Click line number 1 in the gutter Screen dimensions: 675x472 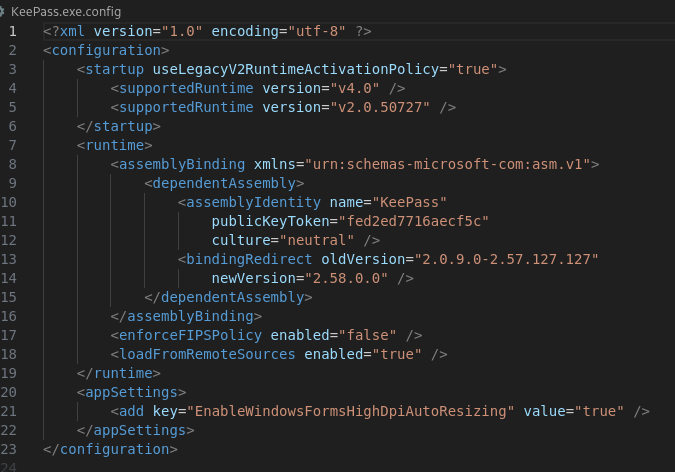tap(12, 31)
